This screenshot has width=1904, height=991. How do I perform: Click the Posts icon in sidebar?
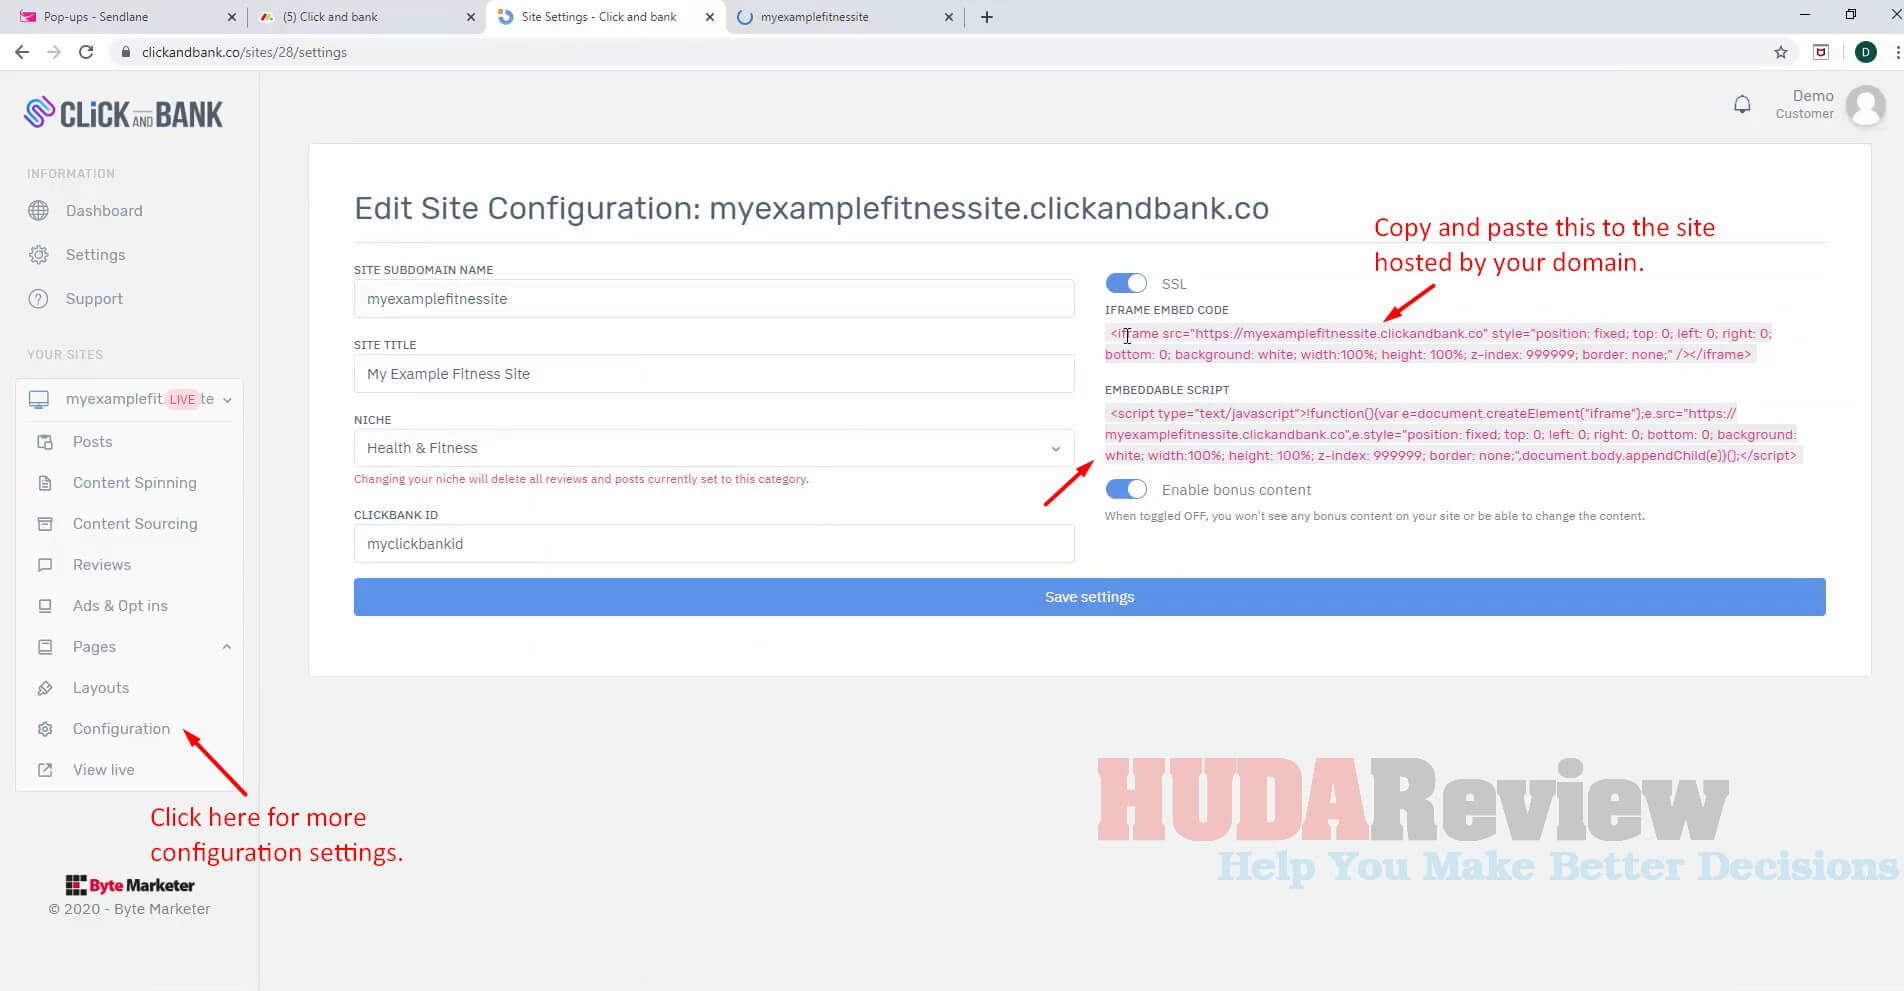45,442
